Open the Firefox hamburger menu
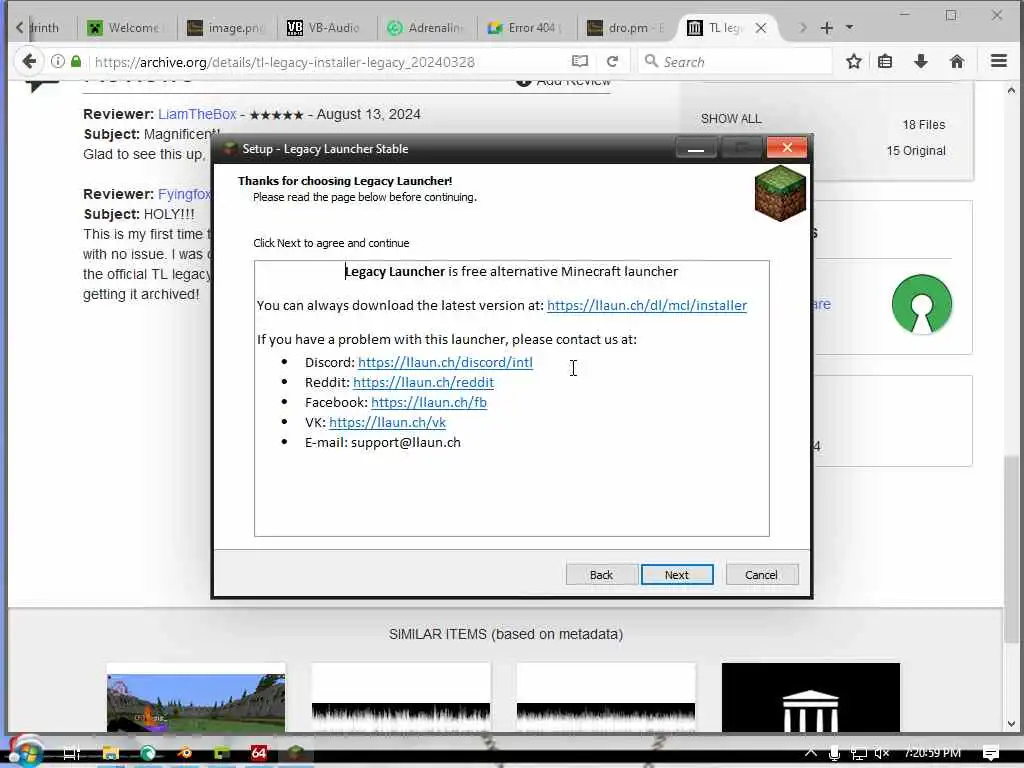This screenshot has height=768, width=1024. pos(999,61)
